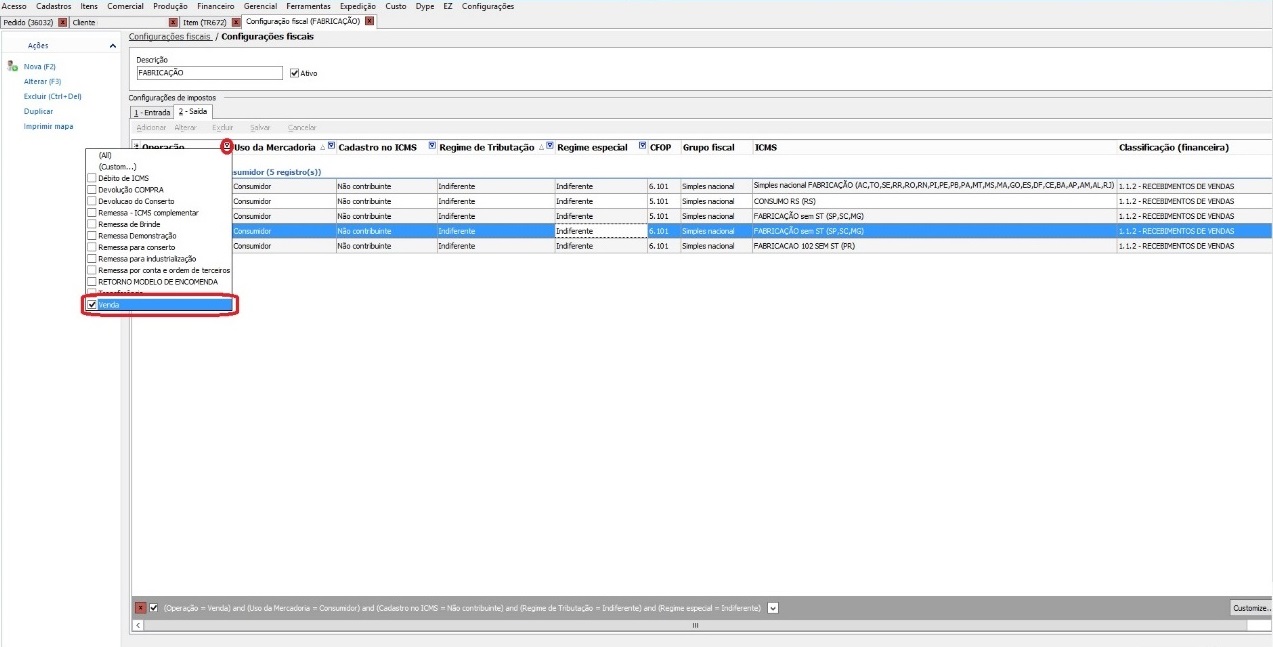Close the Pedido (36032) tab
This screenshot has height=647, width=1273.
point(63,22)
